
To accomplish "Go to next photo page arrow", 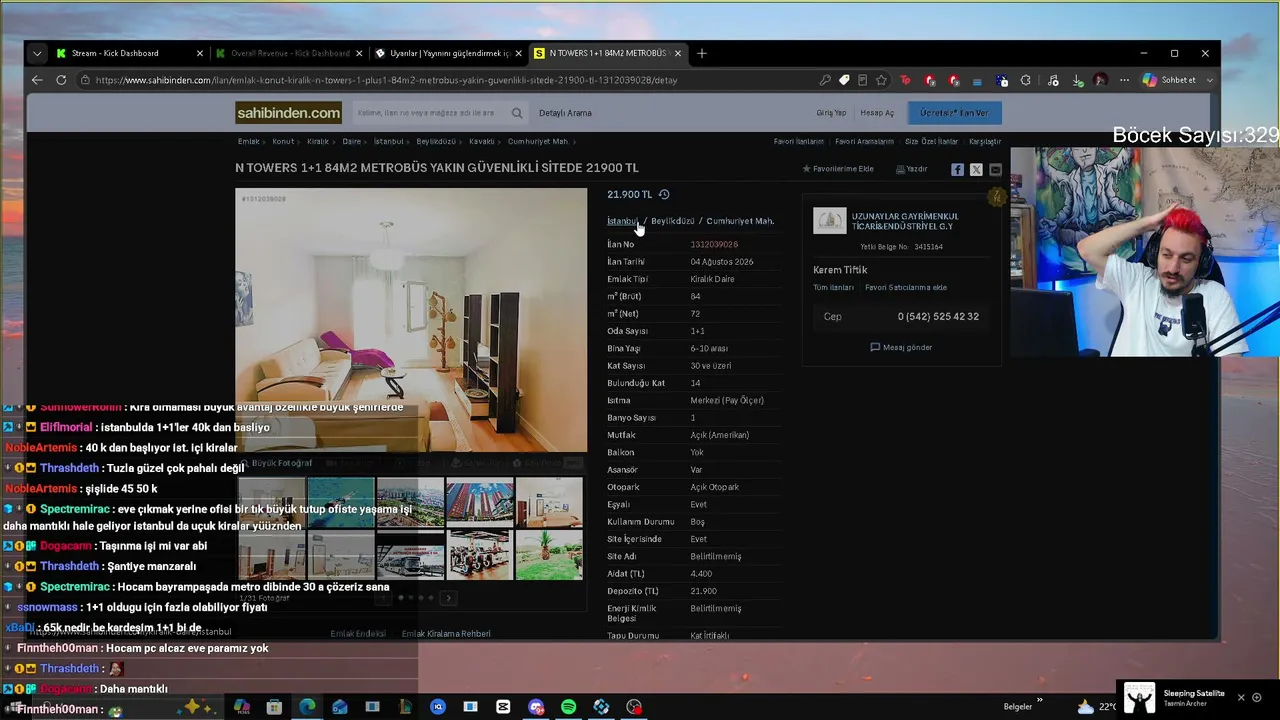I will [x=448, y=598].
